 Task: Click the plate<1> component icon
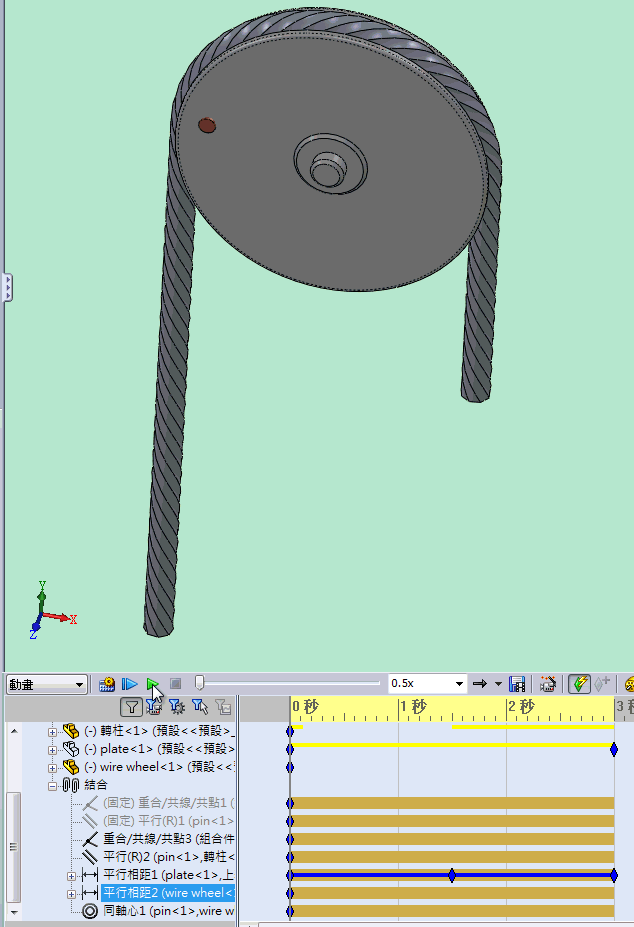71,749
